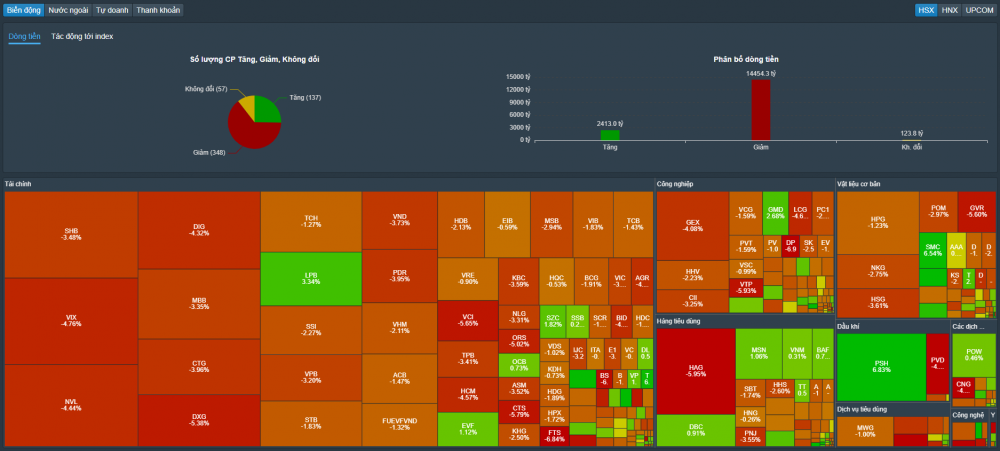1000x451 pixels.
Task: Click the MSB treemap tile
Action: point(552,224)
